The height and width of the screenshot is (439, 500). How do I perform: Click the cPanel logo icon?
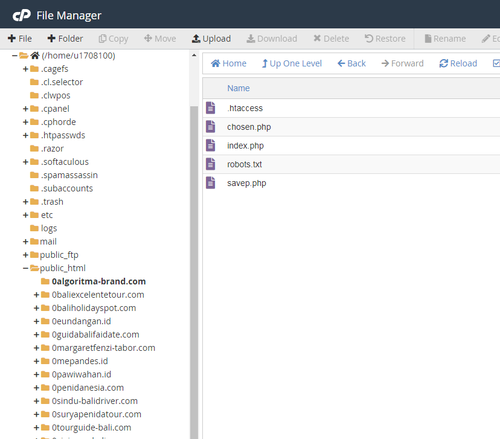[x=21, y=15]
